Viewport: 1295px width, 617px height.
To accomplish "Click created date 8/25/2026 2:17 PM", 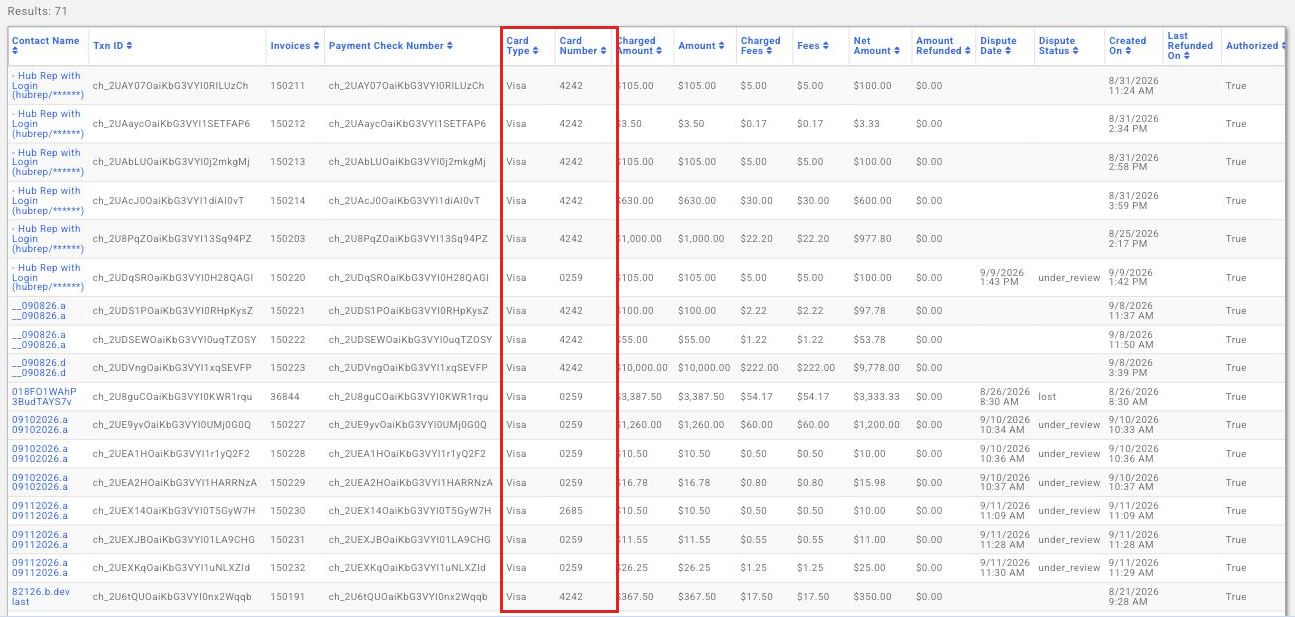I will pos(1134,239).
